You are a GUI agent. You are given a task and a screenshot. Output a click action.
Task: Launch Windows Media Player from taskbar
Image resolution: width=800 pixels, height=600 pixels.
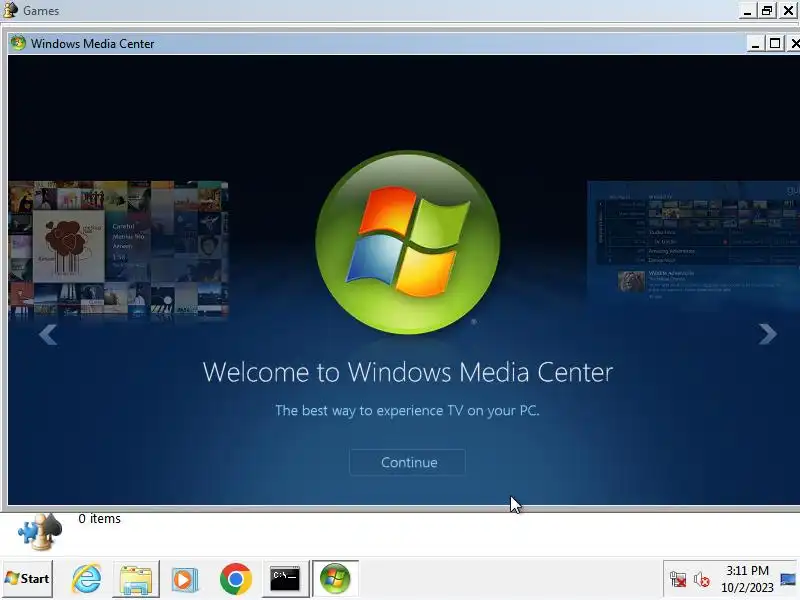pos(185,579)
